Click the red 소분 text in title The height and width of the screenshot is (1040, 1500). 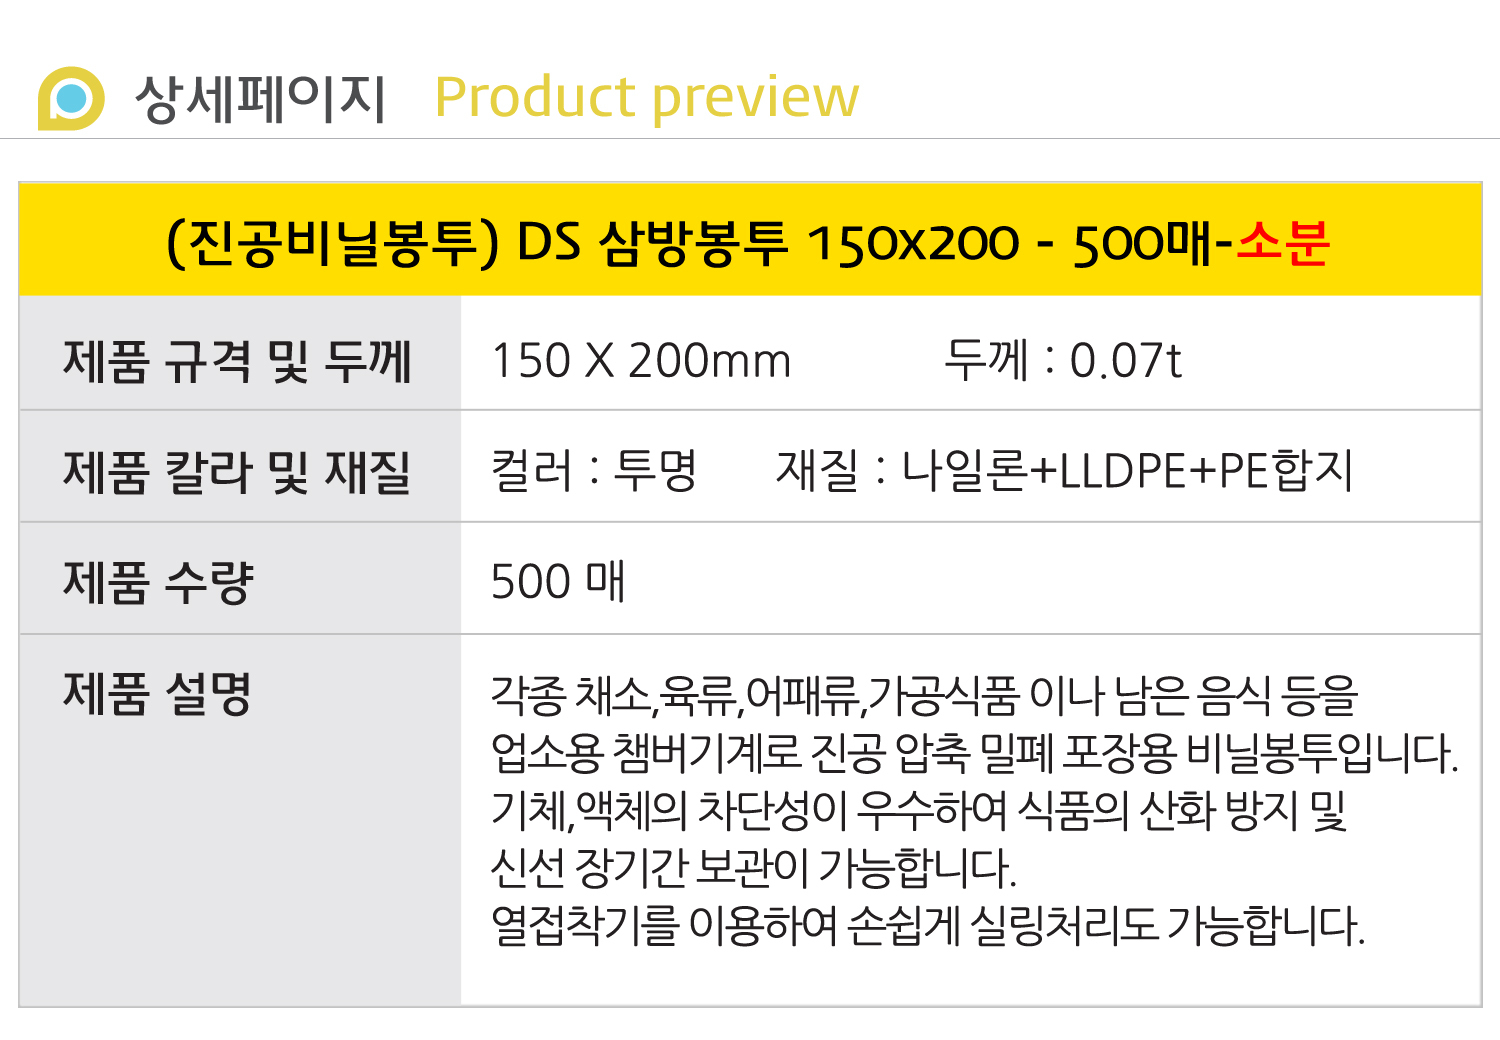[1282, 243]
